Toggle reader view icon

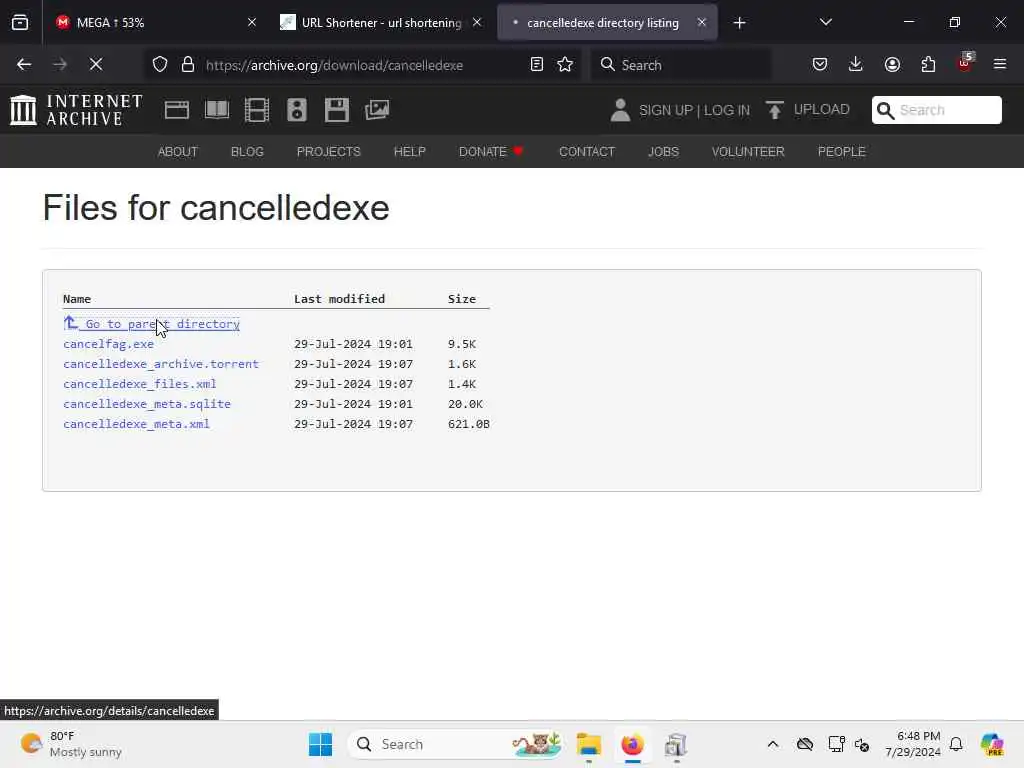click(x=537, y=65)
